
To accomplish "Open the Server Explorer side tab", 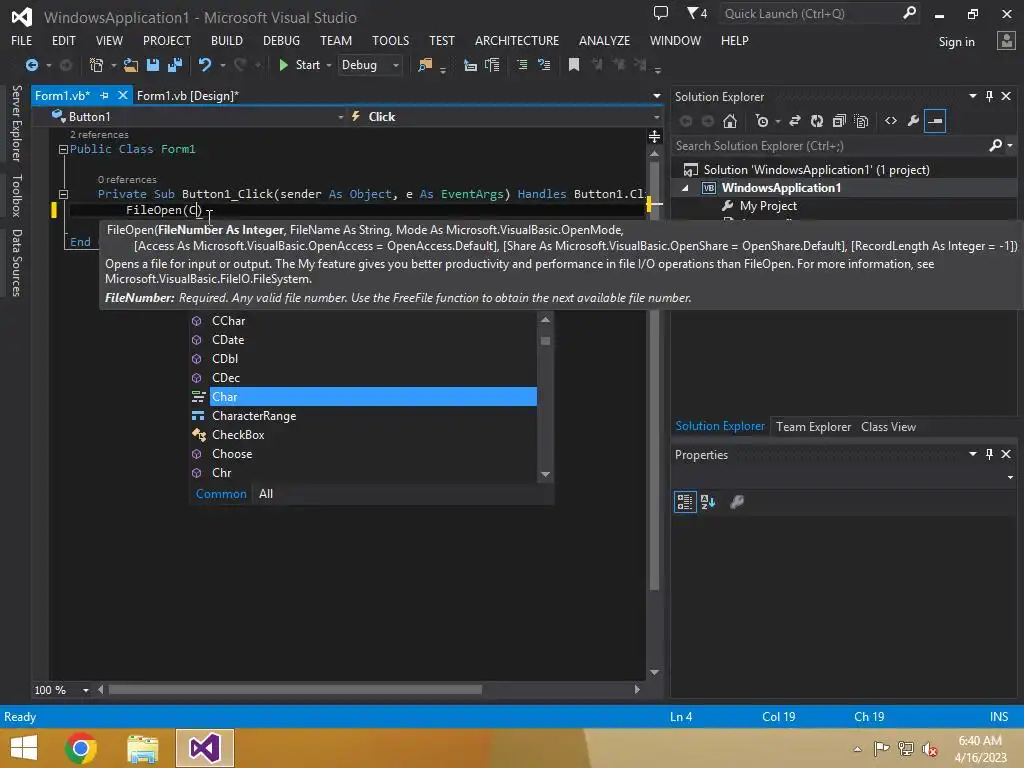I will coord(17,123).
